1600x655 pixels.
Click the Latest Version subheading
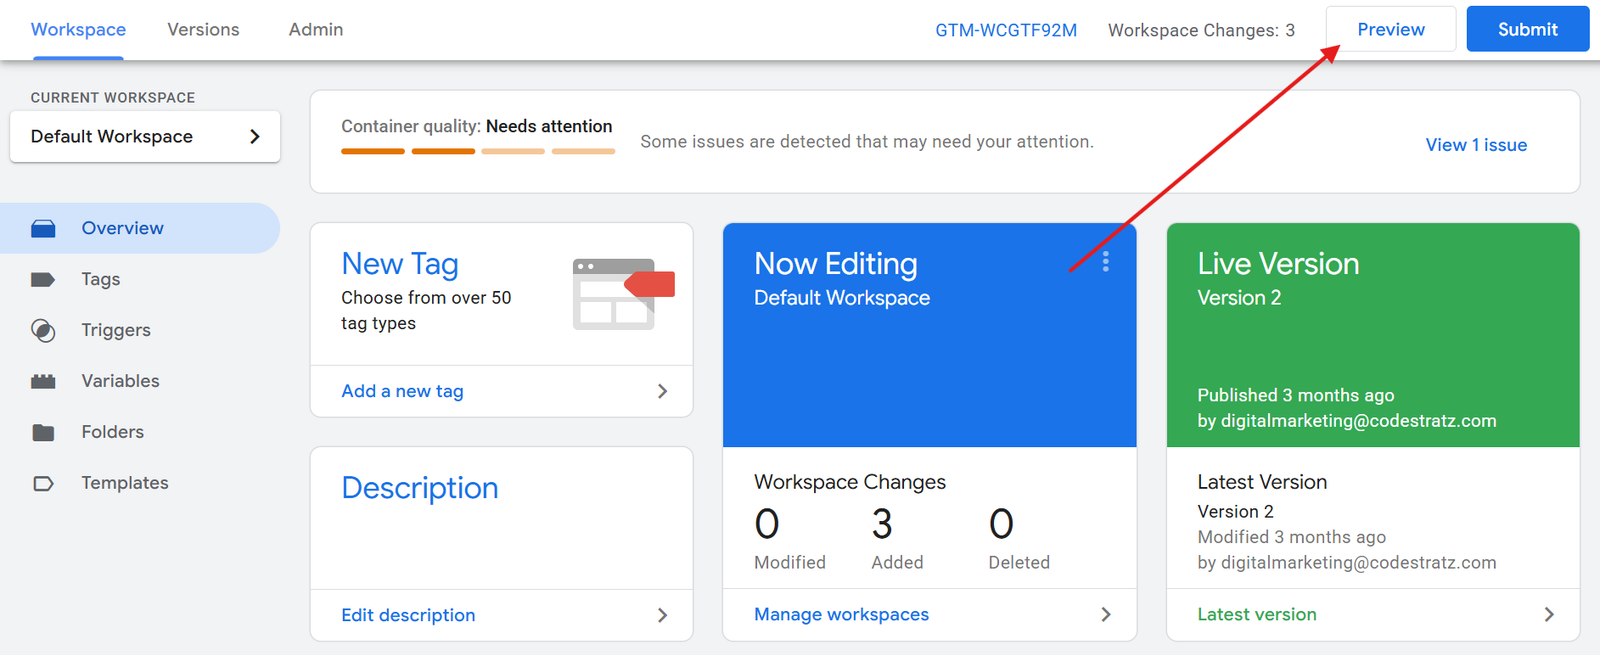click(x=1262, y=483)
